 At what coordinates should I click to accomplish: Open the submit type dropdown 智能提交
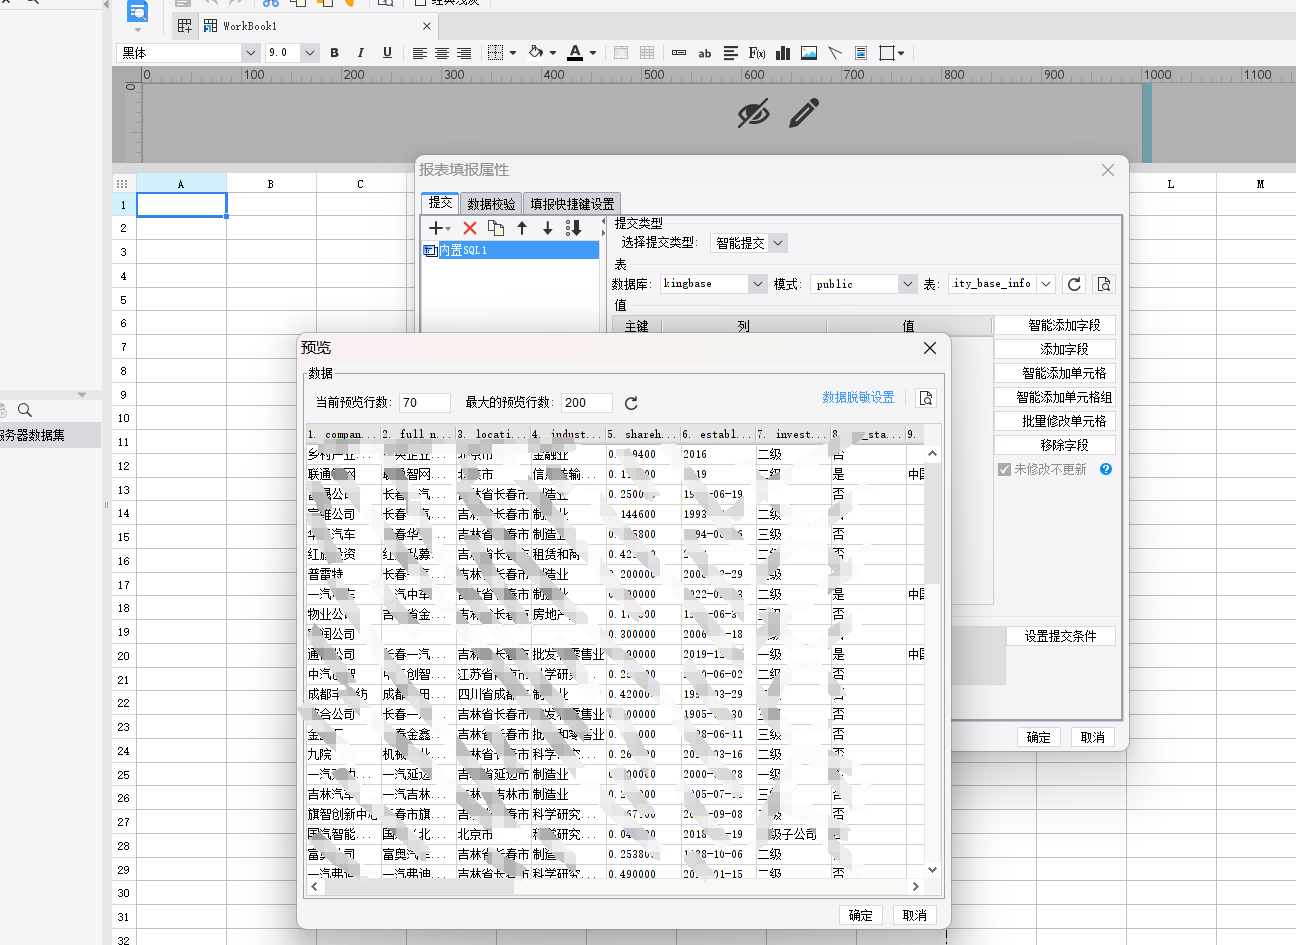coord(749,243)
